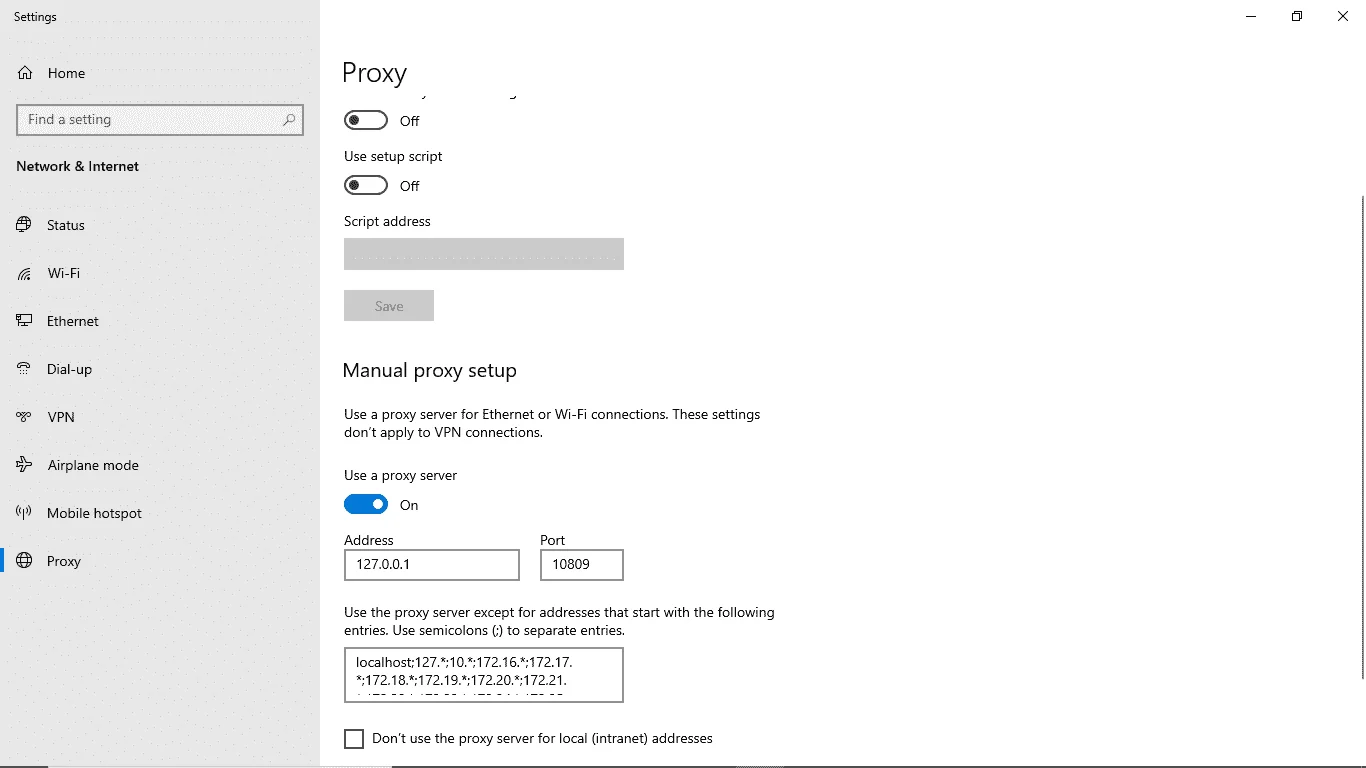Click the Ethernet monitor icon
The height and width of the screenshot is (768, 1366).
(x=24, y=321)
